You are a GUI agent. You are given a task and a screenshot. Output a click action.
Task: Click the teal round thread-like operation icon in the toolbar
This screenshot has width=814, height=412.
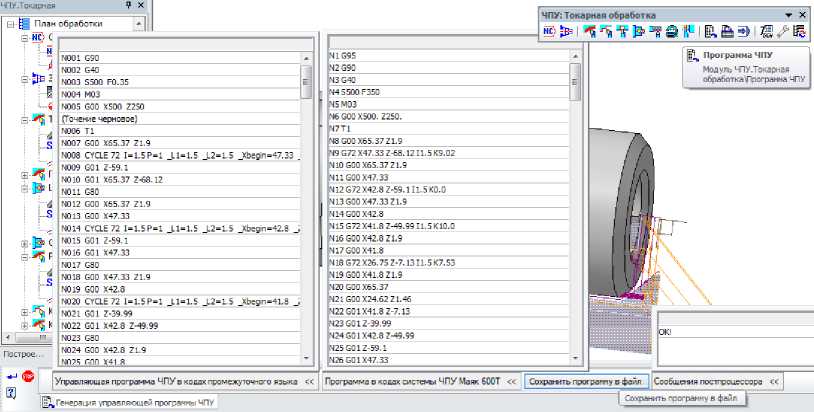[x=672, y=32]
